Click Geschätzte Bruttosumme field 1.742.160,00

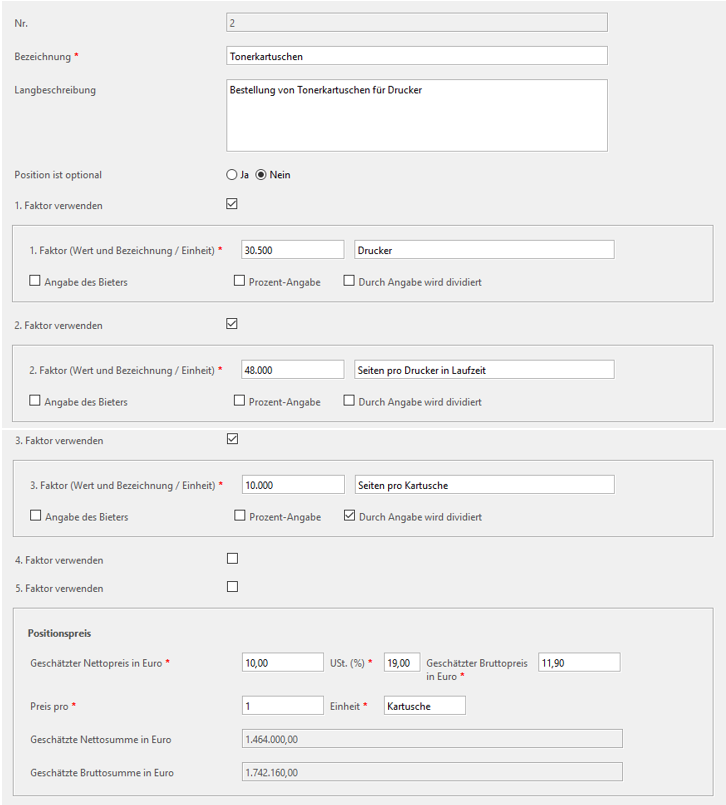pos(432,772)
